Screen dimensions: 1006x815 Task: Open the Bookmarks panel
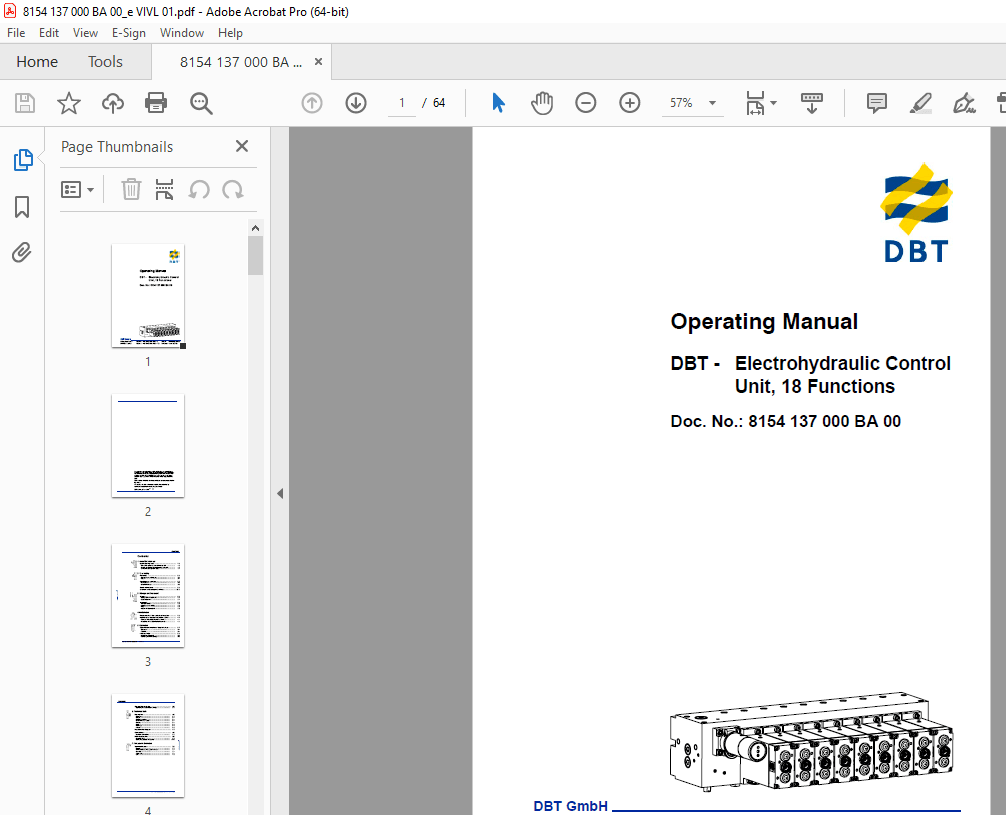coord(22,206)
